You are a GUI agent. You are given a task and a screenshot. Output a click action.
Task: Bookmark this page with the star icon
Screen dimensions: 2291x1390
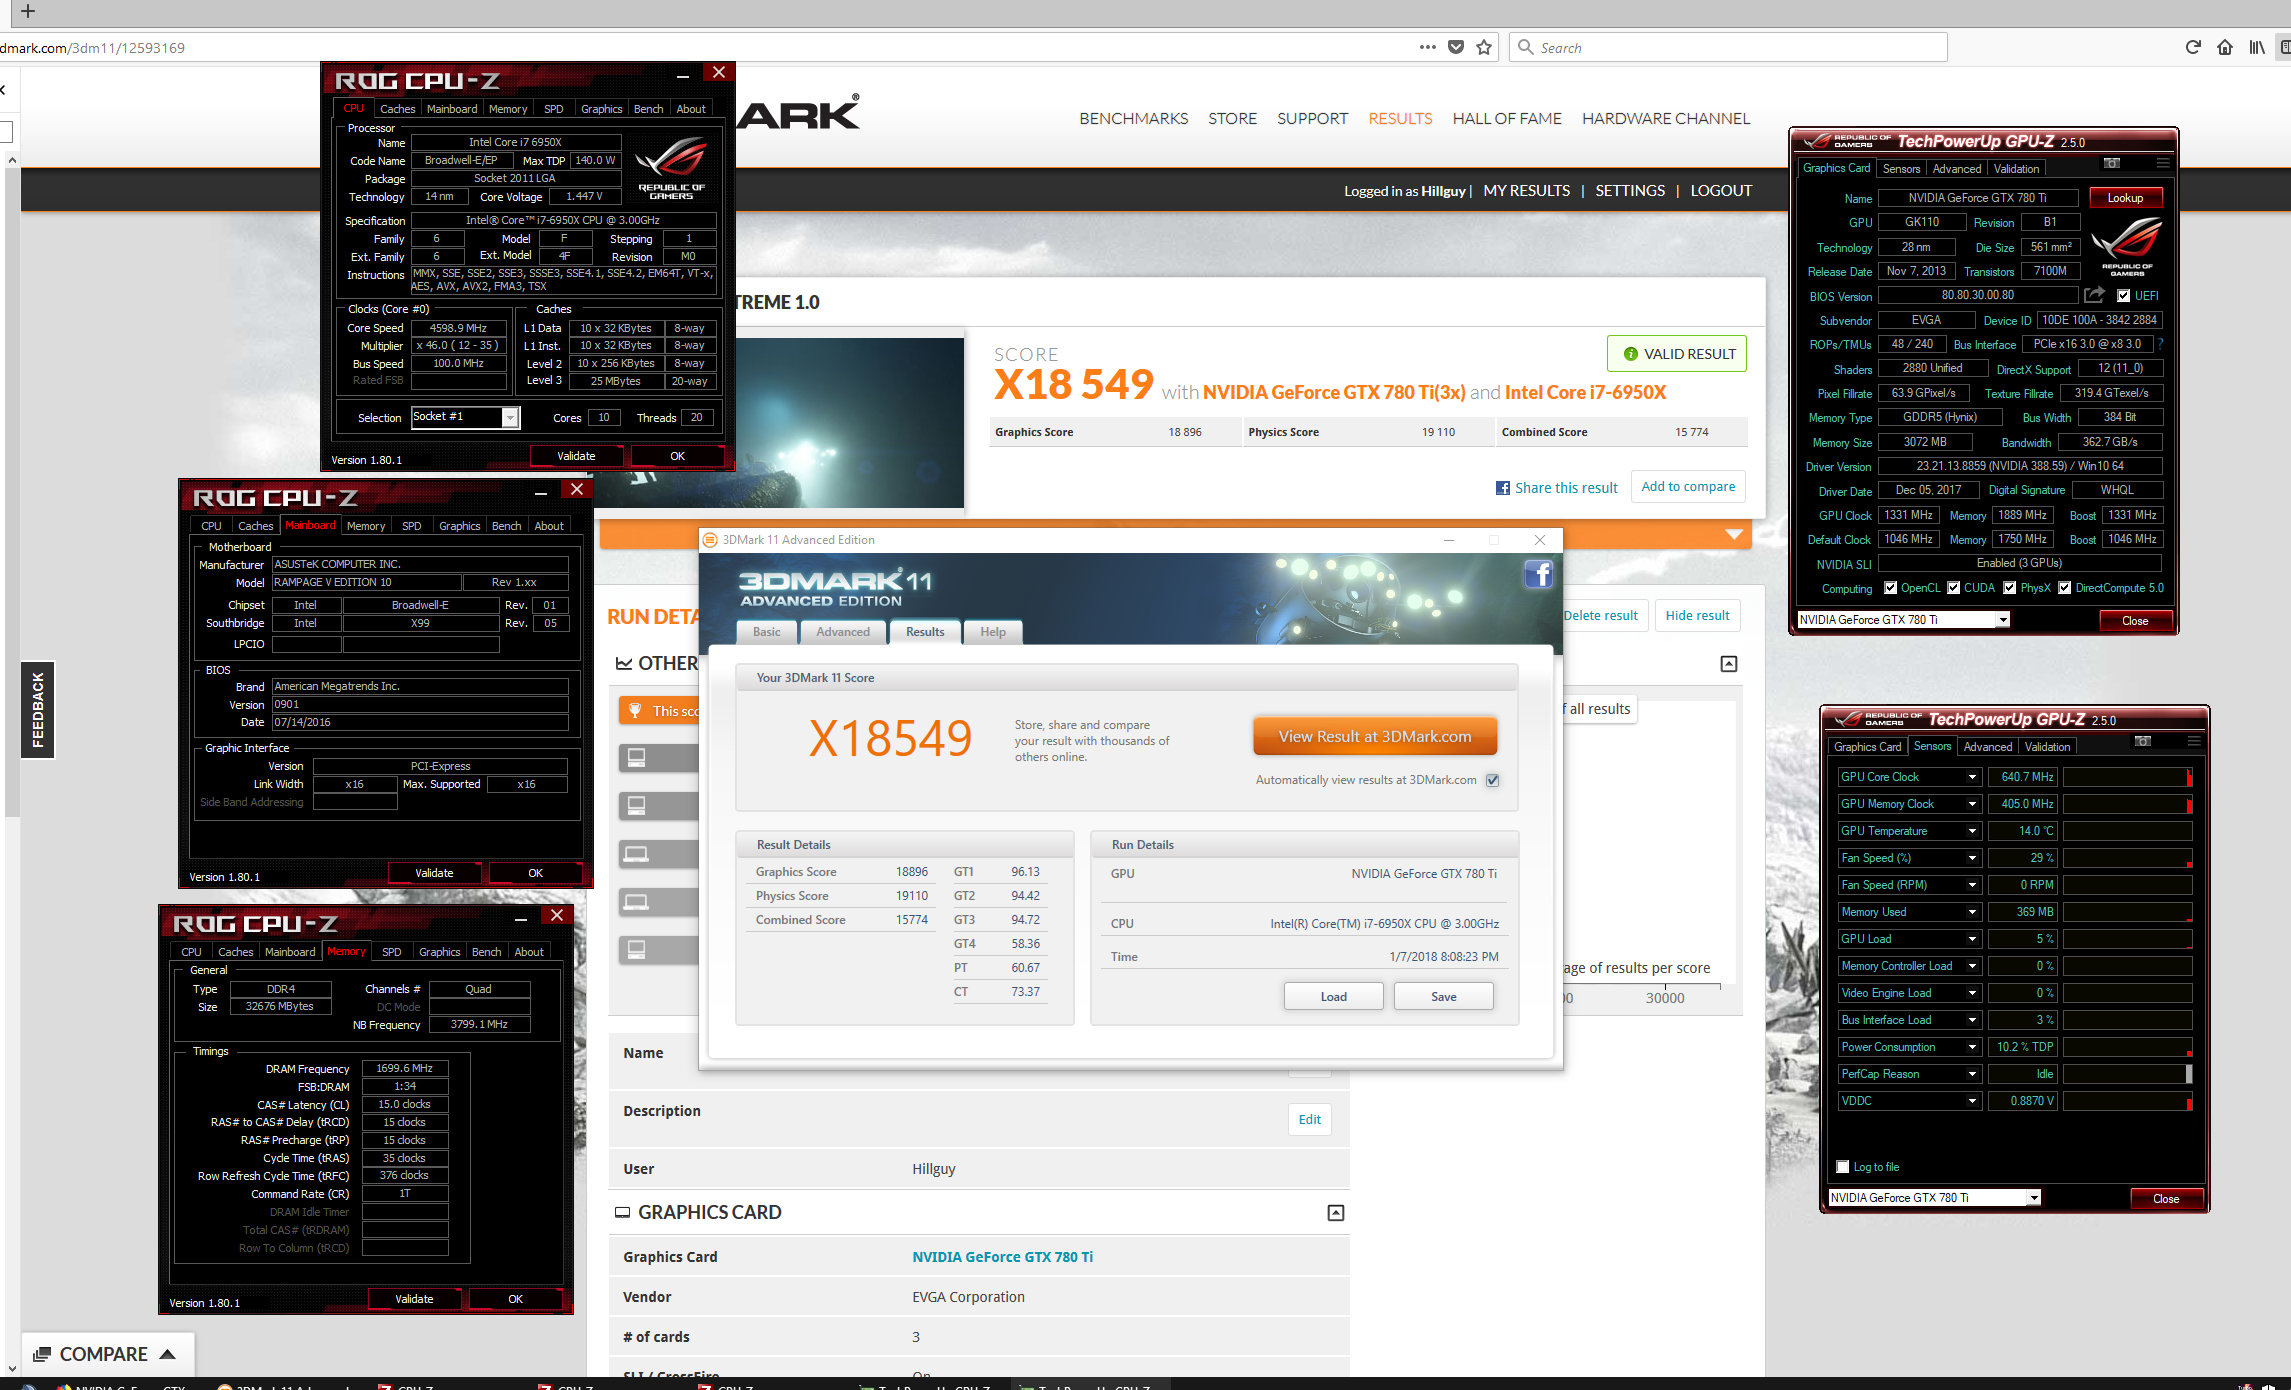click(x=1484, y=47)
